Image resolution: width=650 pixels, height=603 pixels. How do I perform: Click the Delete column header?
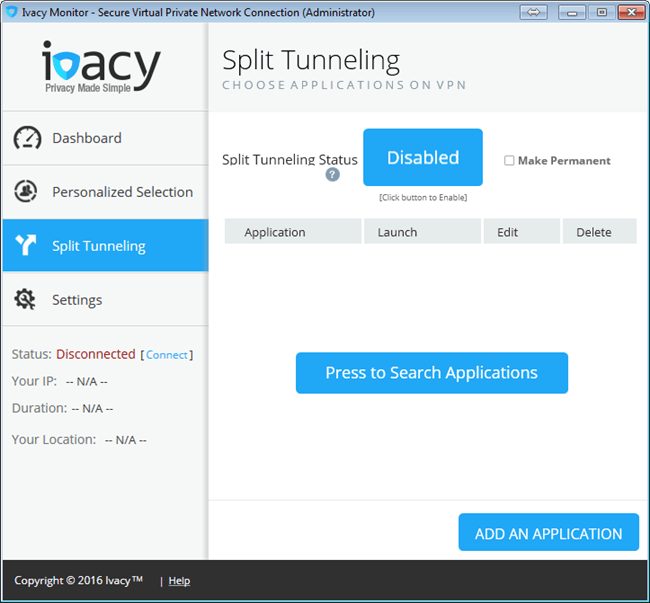599,231
